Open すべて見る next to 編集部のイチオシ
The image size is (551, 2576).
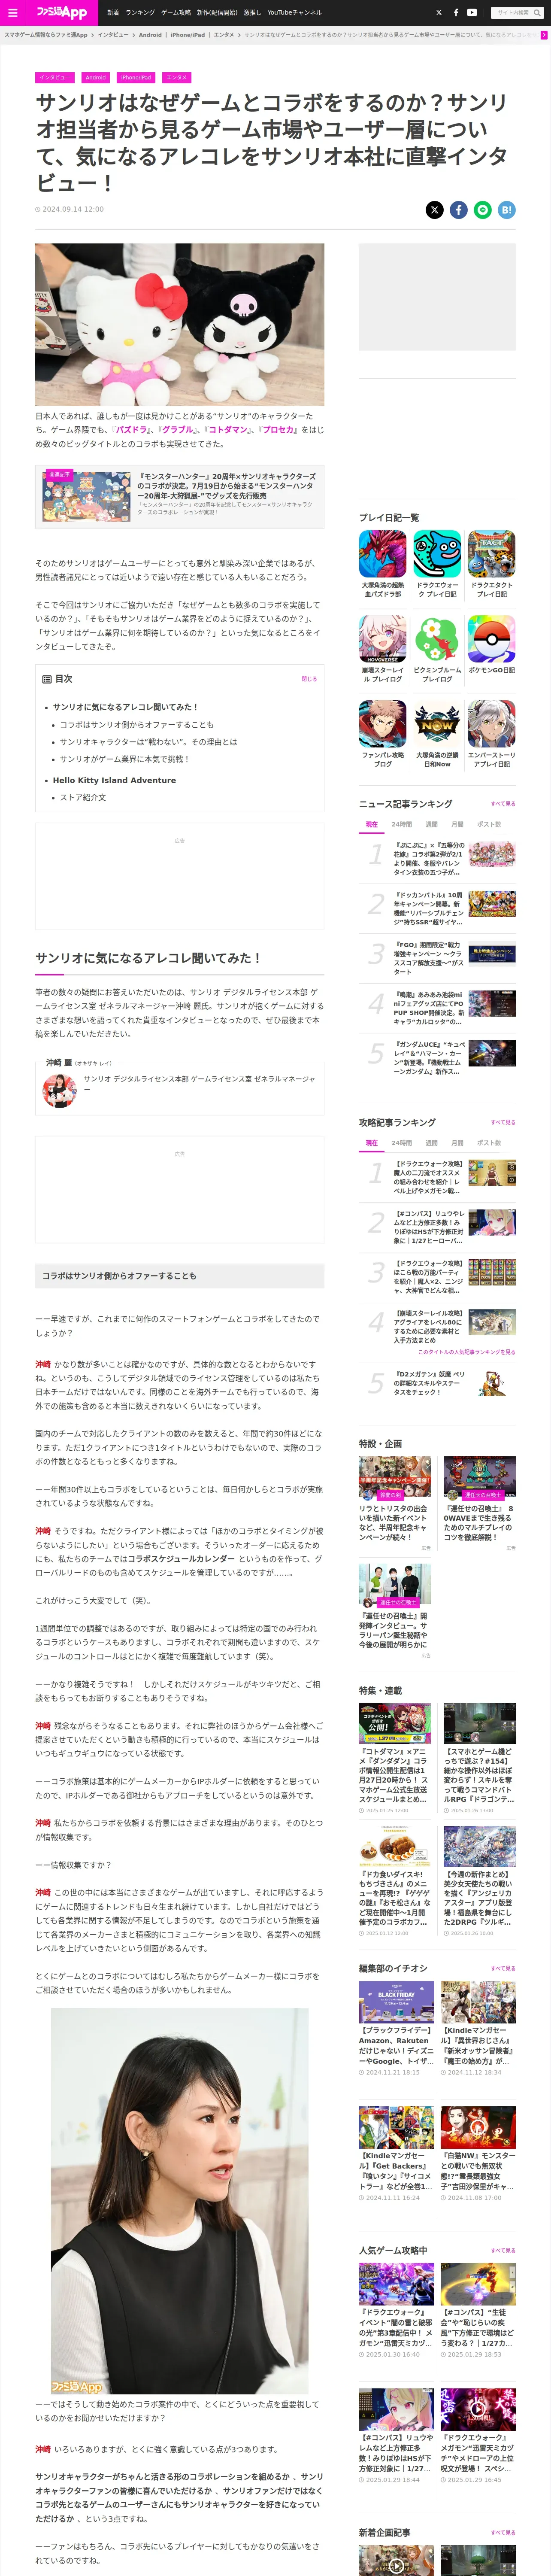pyautogui.click(x=503, y=1969)
